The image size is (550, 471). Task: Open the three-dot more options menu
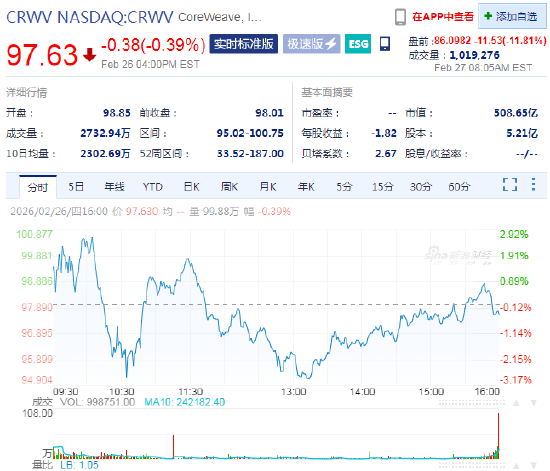[x=533, y=184]
